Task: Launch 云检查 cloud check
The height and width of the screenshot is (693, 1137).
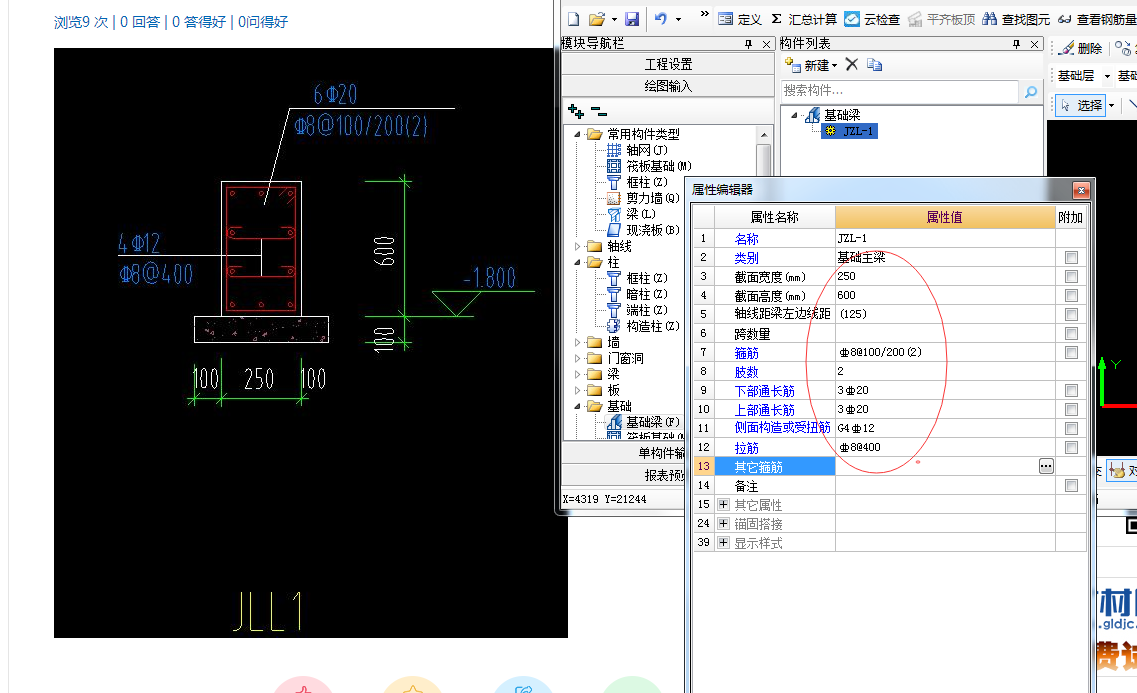Action: tap(872, 19)
